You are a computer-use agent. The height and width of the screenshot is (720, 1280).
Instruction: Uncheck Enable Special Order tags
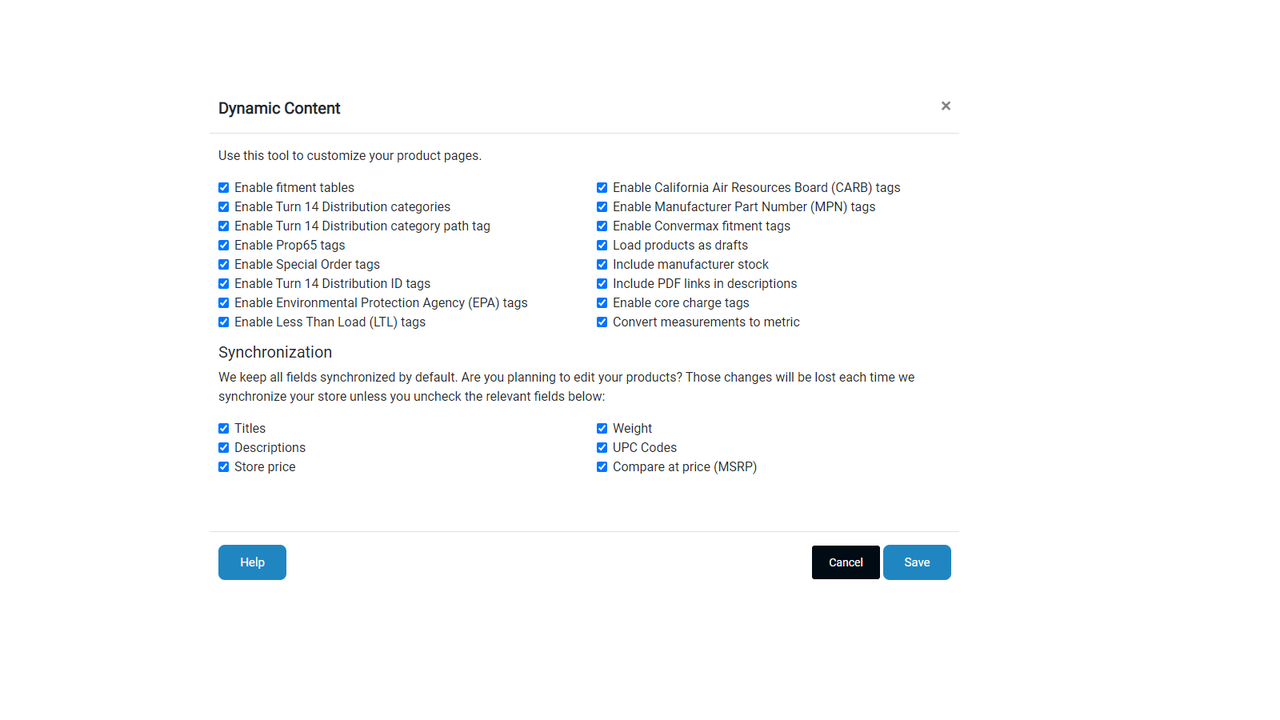[223, 264]
